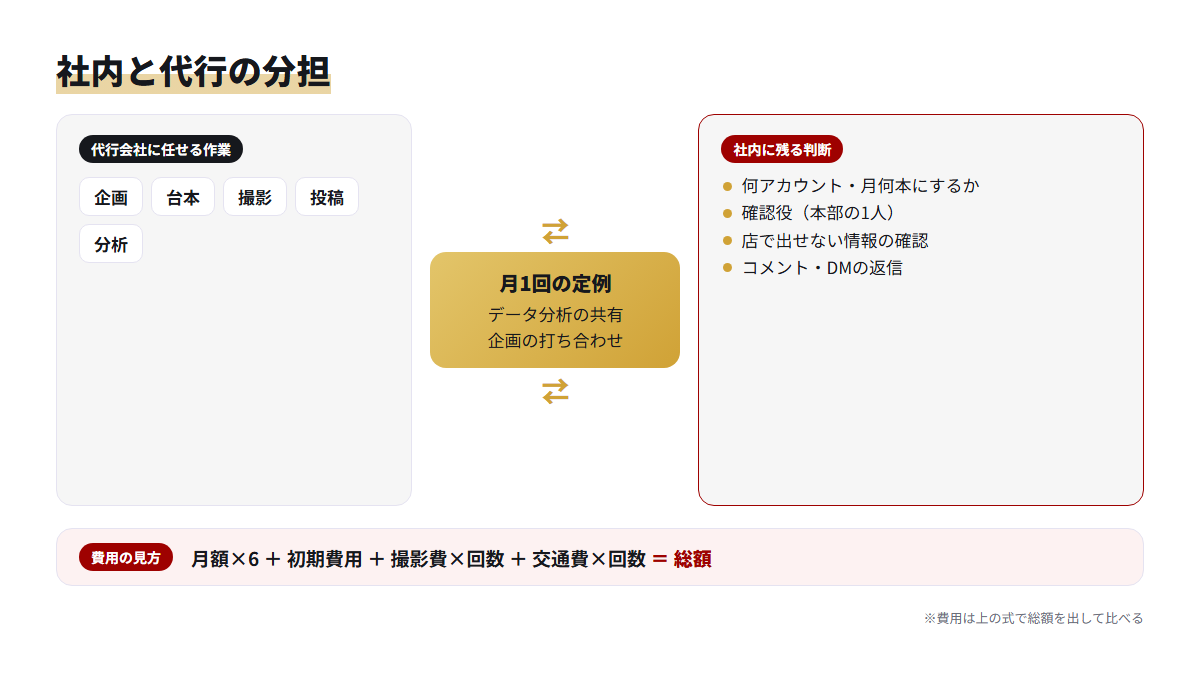Click the exchange arrows icon below 企画の打ち合わせ
Screen dimensions: 1200x675
(555, 391)
